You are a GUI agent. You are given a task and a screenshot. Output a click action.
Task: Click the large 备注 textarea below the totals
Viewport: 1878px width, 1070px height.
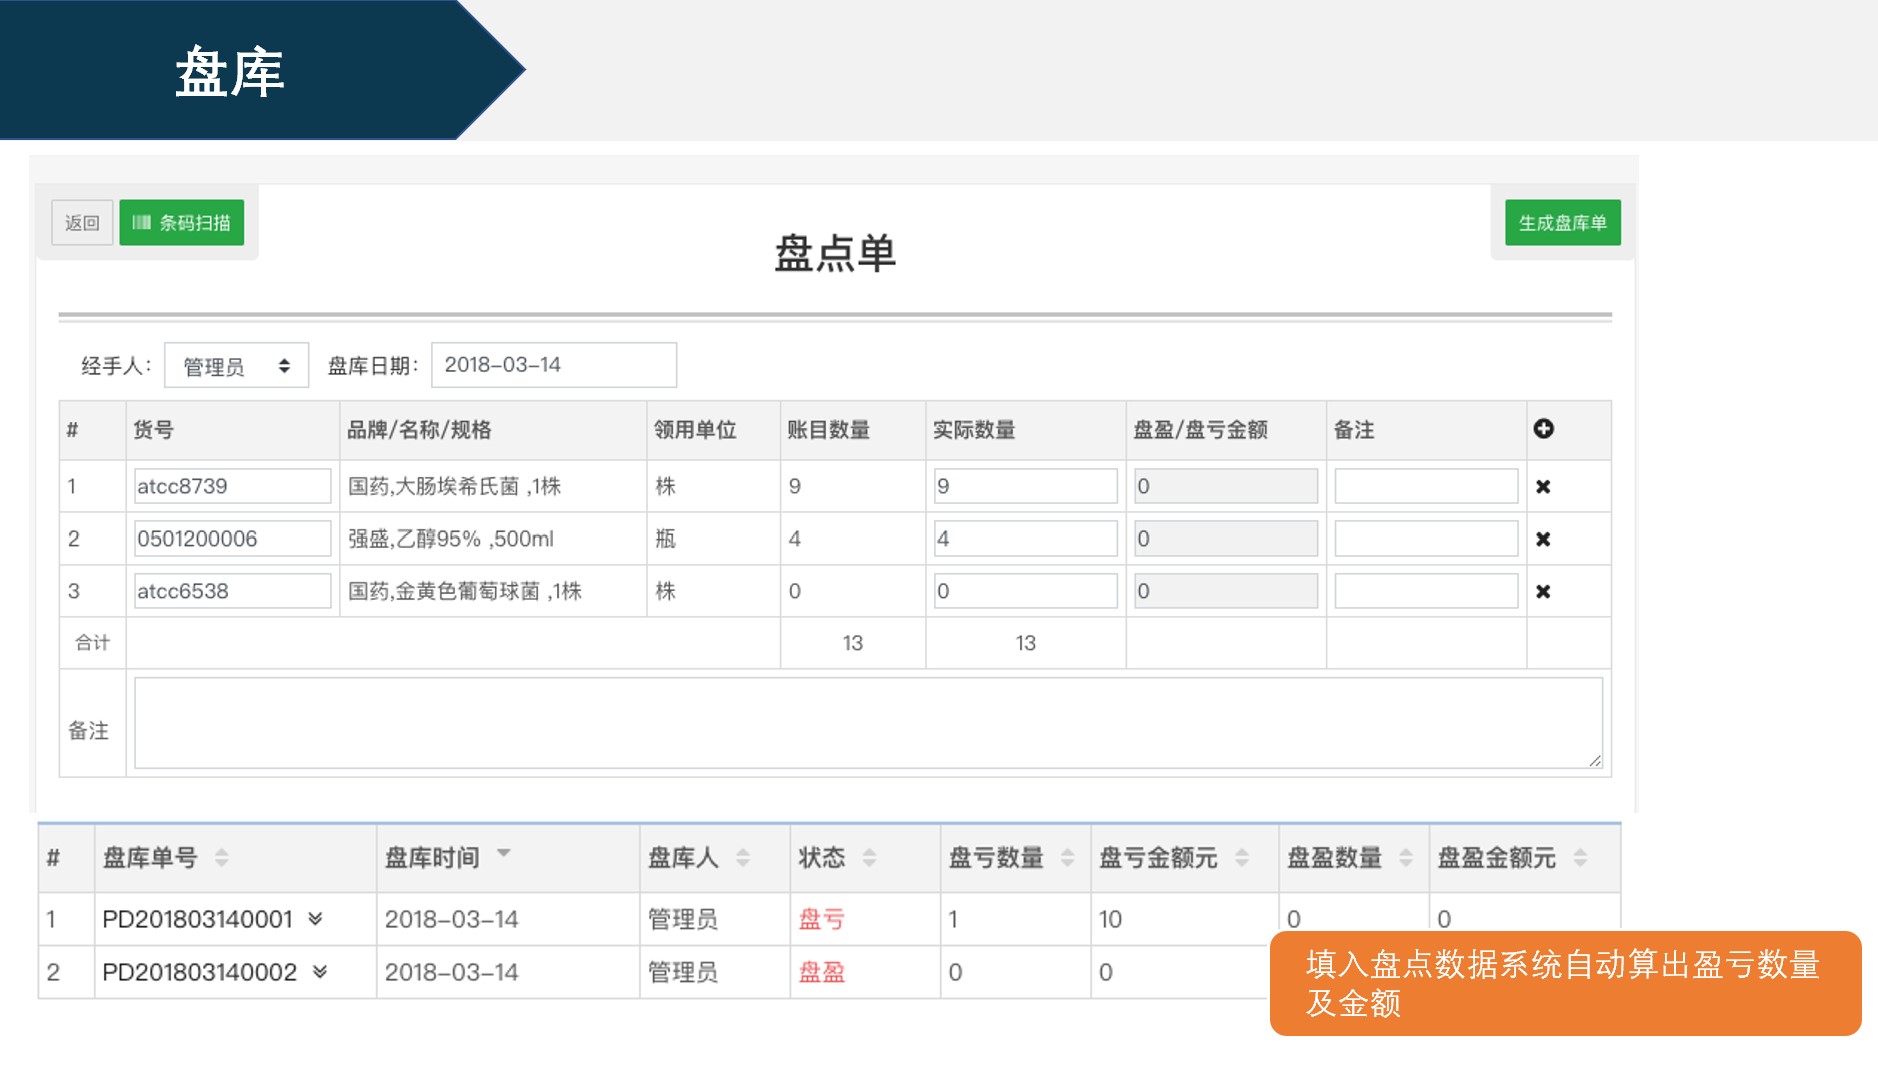[868, 723]
